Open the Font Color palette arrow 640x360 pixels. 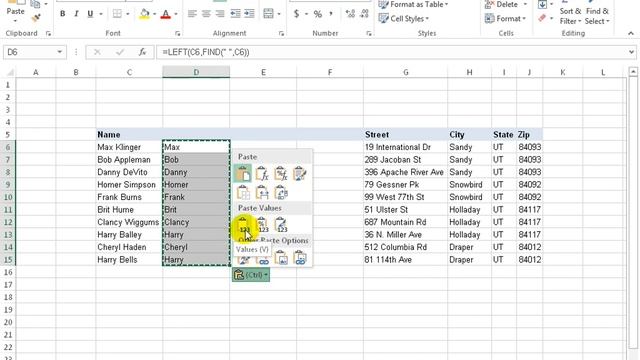pyautogui.click(x=176, y=14)
